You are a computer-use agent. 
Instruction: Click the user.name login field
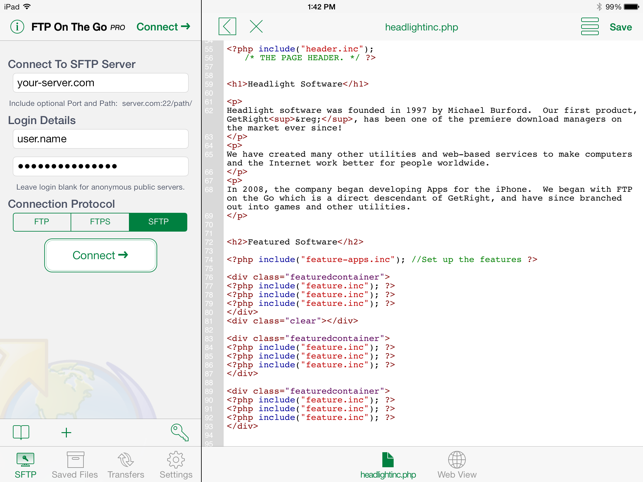coord(100,139)
